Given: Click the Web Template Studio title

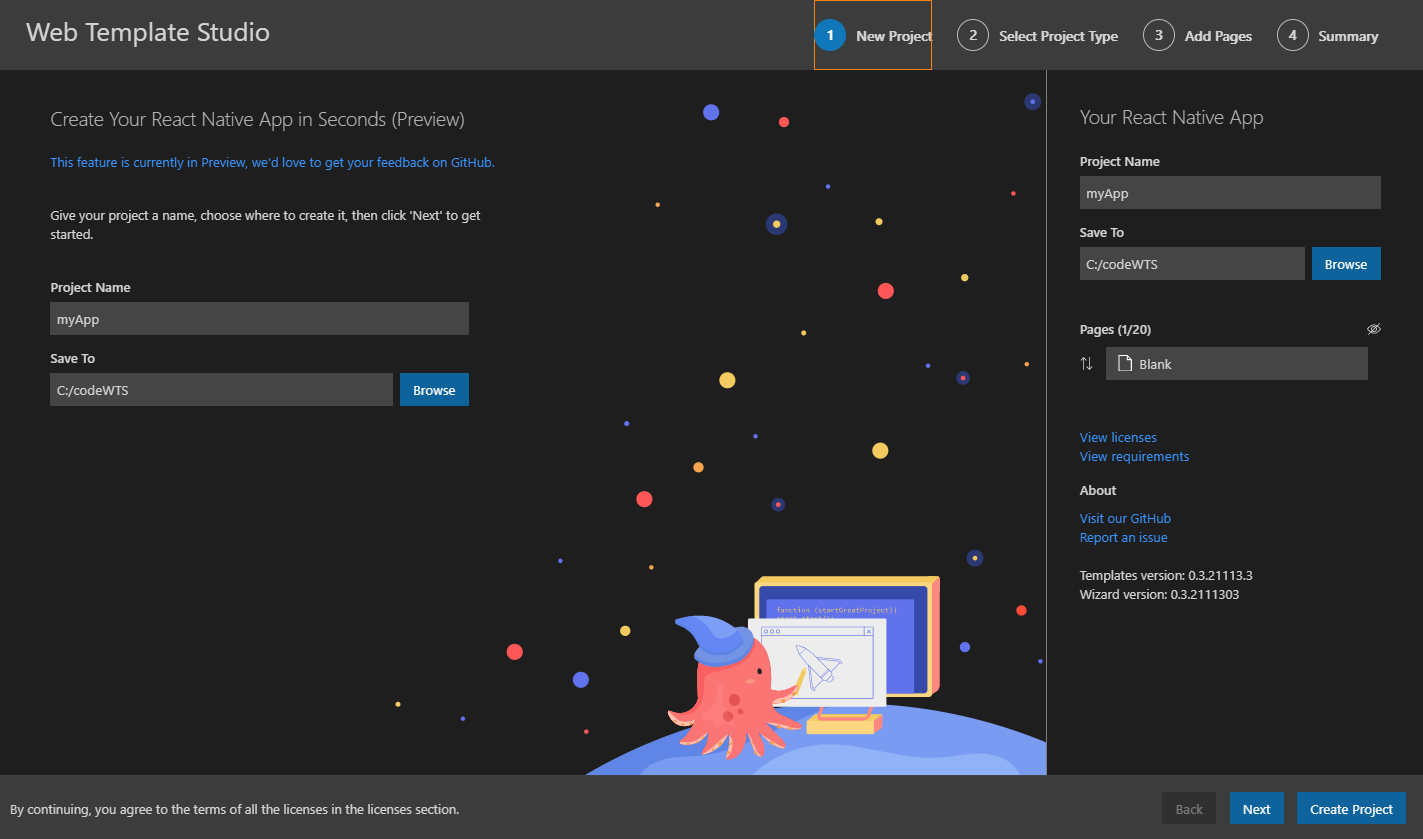Looking at the screenshot, I should click(148, 32).
